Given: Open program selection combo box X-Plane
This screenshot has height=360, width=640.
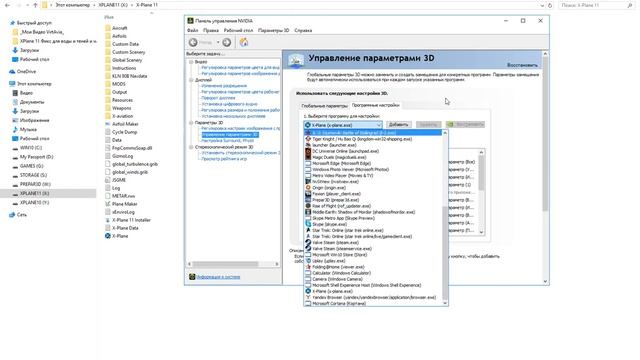Looking at the screenshot, I should [x=343, y=125].
